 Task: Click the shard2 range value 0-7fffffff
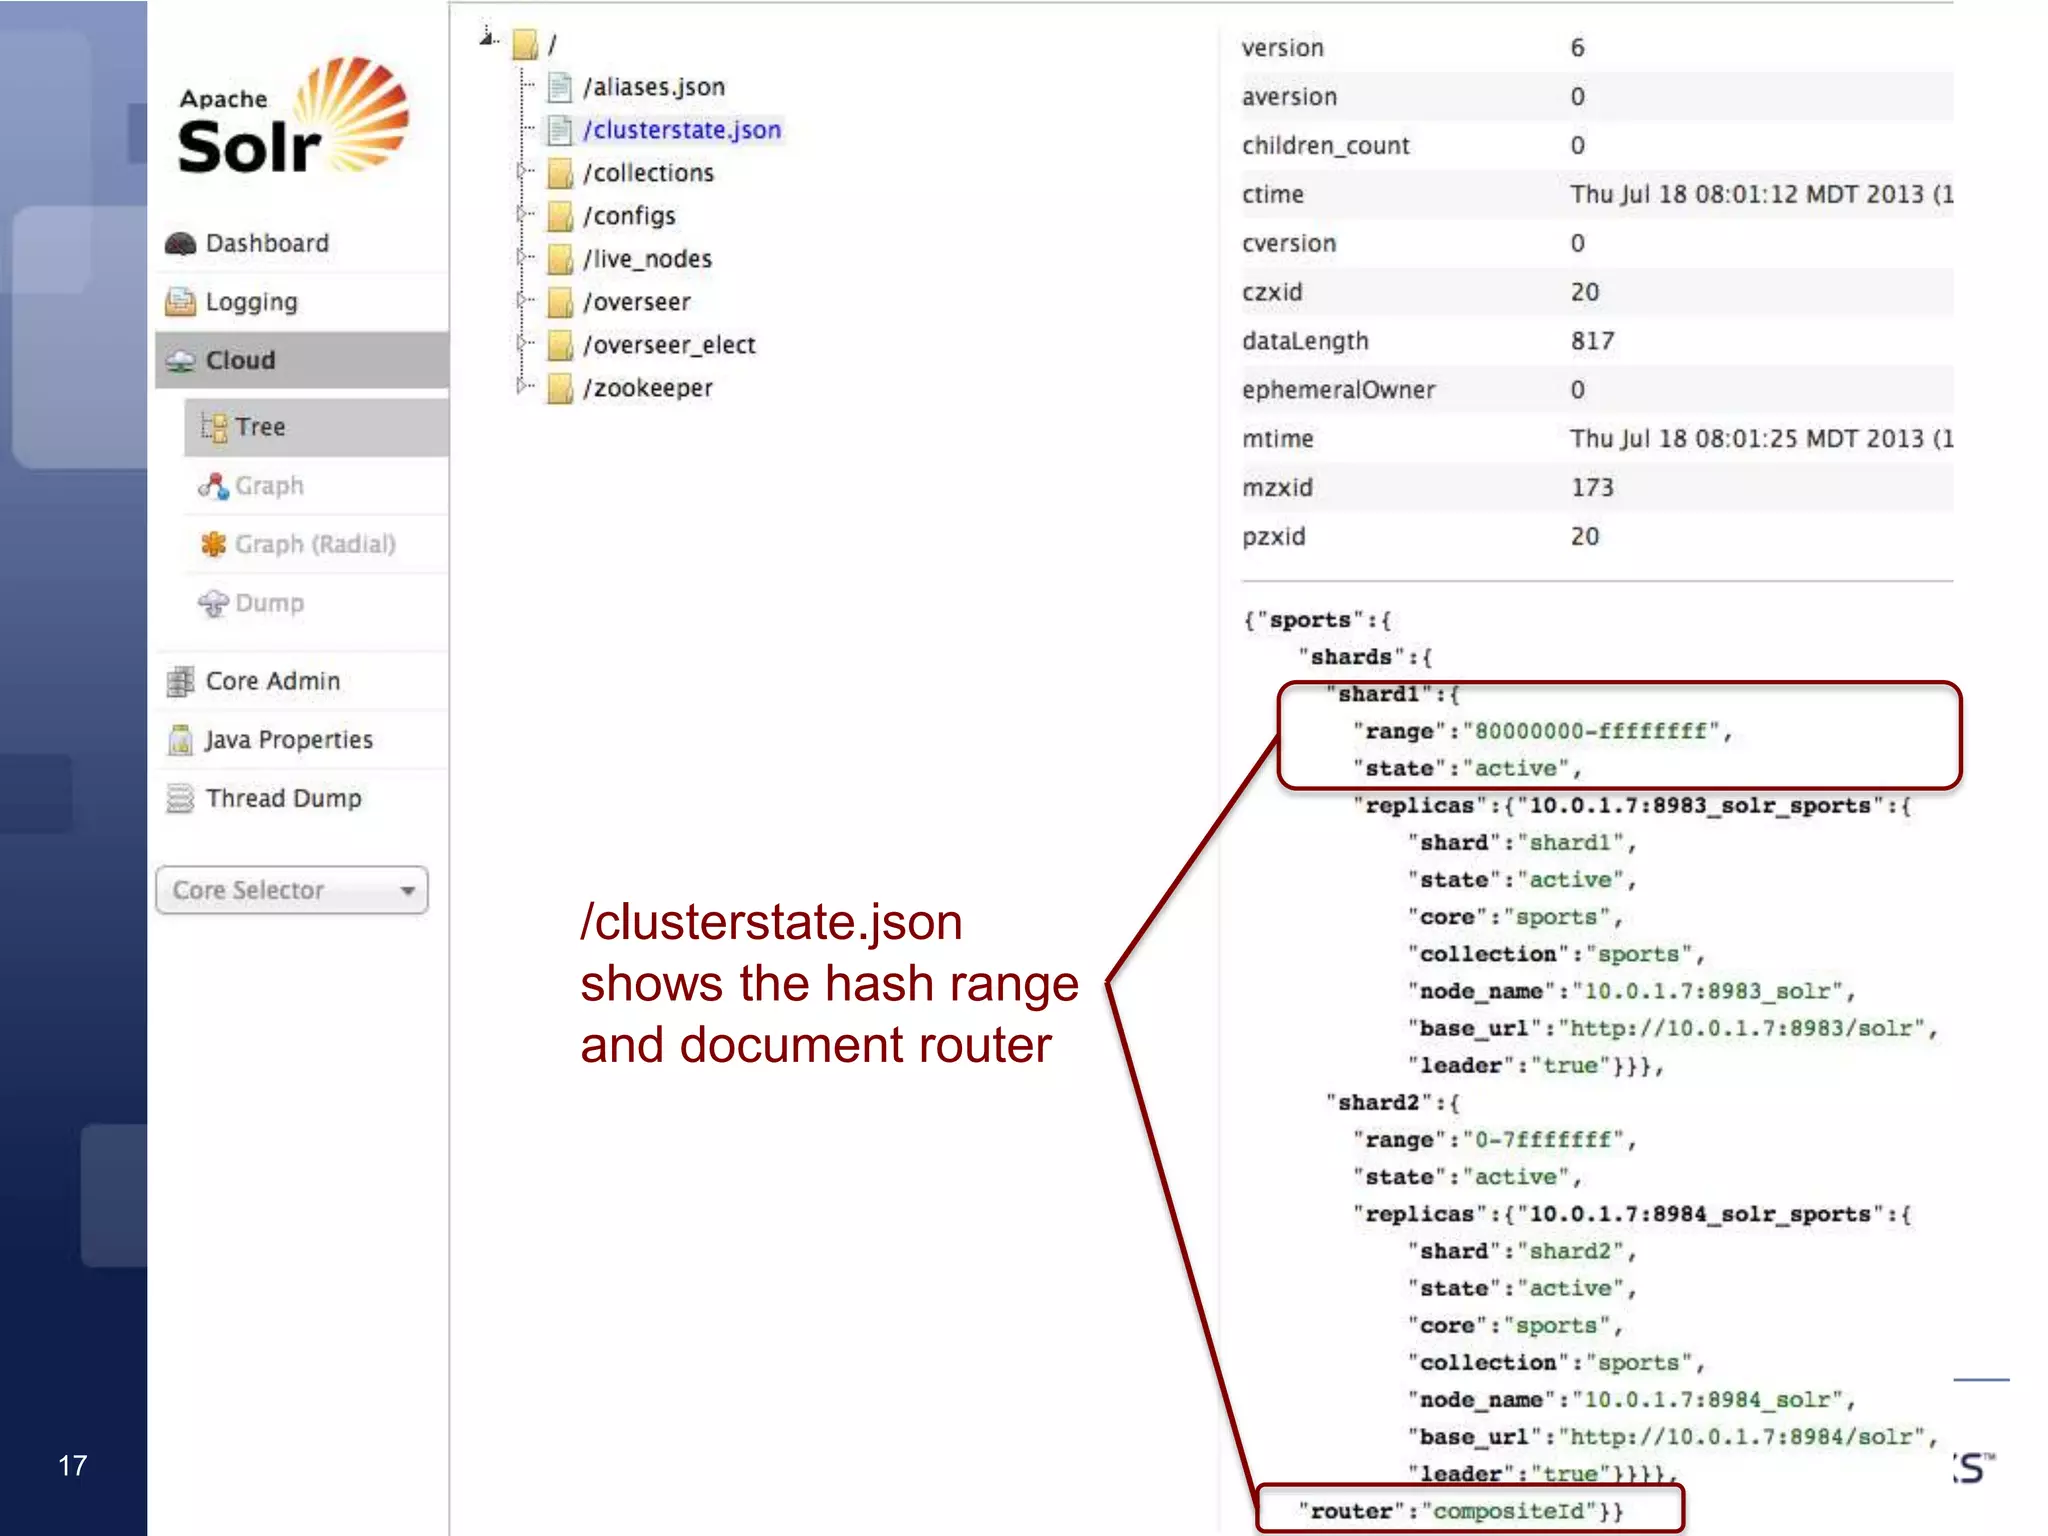point(1543,1140)
